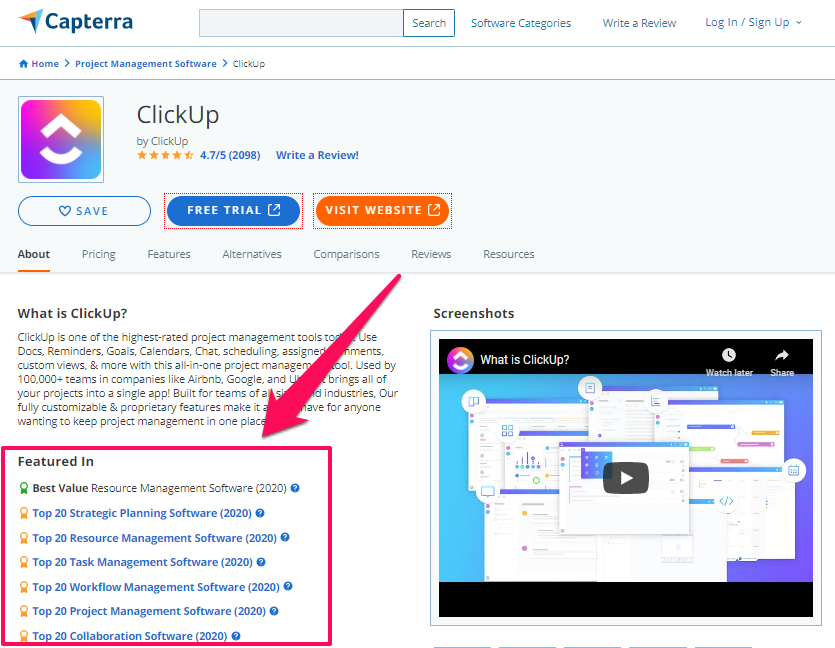Expand the Log In / Sign Up dropdown
The height and width of the screenshot is (648, 835).
coord(753,23)
